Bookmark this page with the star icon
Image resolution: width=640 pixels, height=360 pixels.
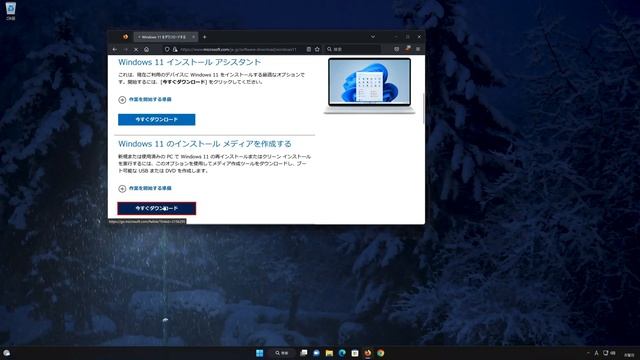coord(317,49)
